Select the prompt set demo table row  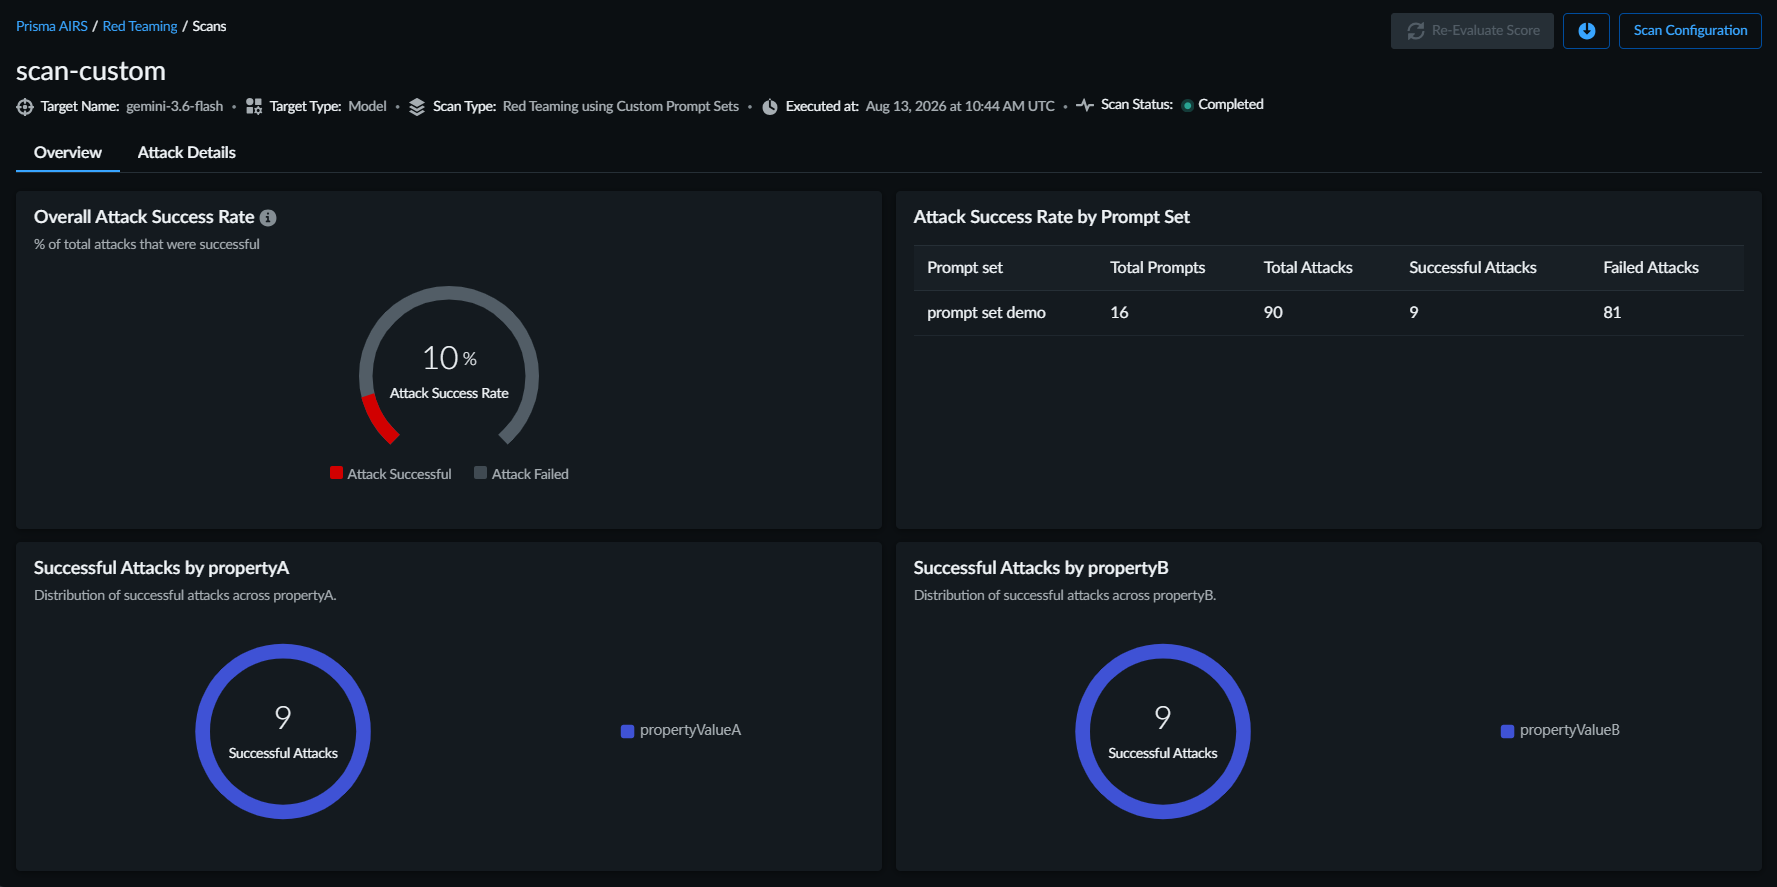[1328, 313]
